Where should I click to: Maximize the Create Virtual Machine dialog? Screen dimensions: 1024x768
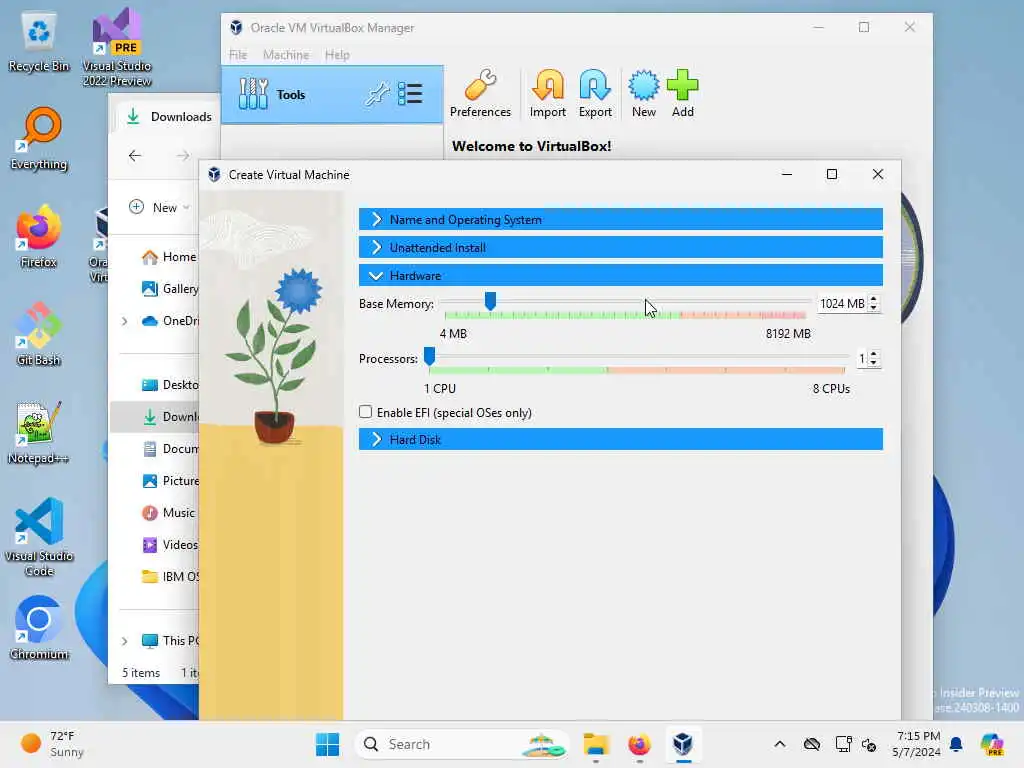click(831, 174)
